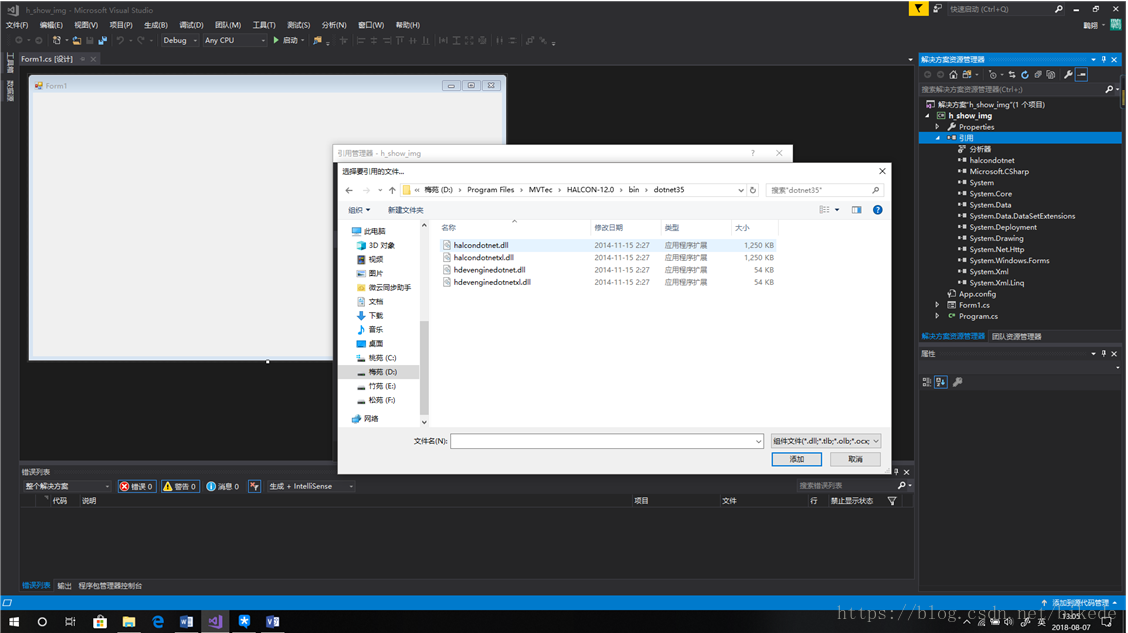Click the Help icon in the file dialog
This screenshot has width=1128, height=633.
877,210
